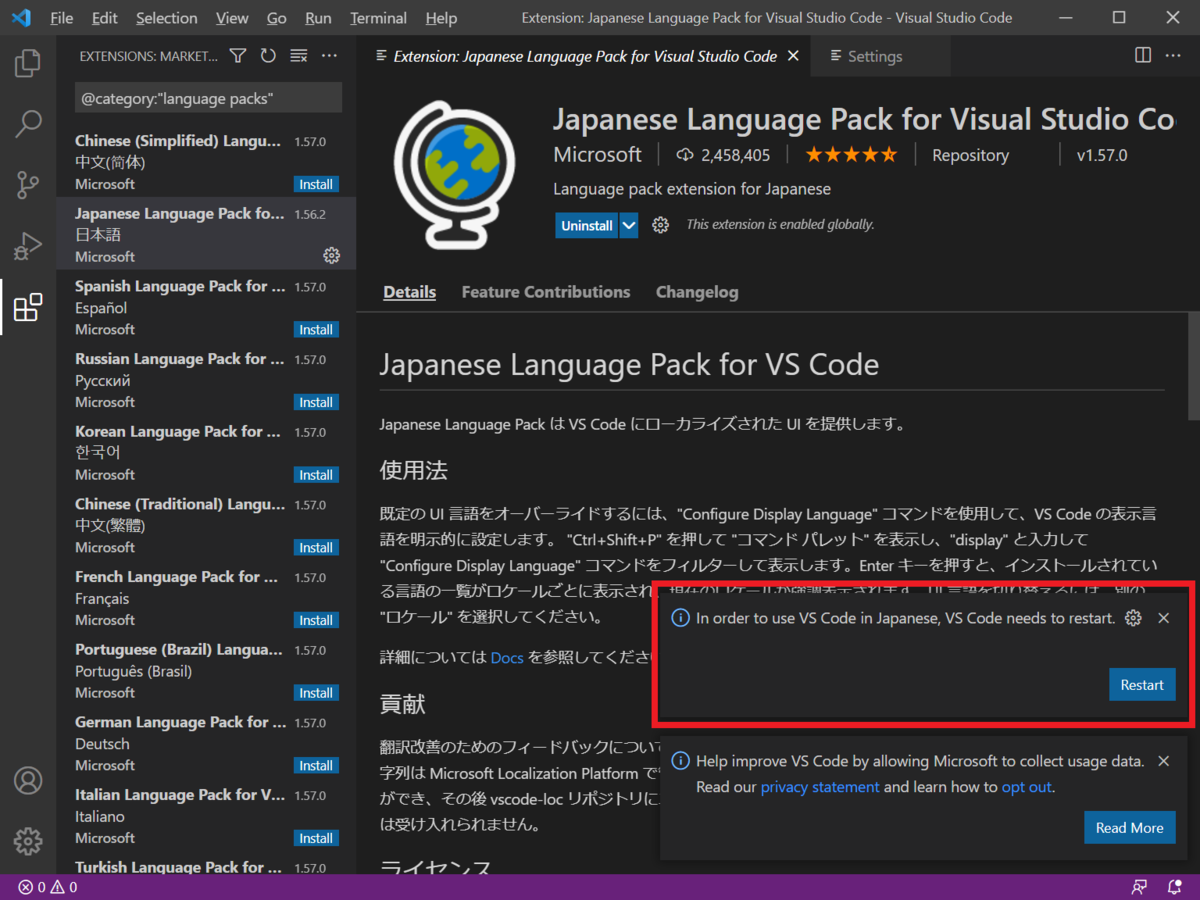Install the Italian Language Pack
This screenshot has width=1200, height=900.
point(316,838)
